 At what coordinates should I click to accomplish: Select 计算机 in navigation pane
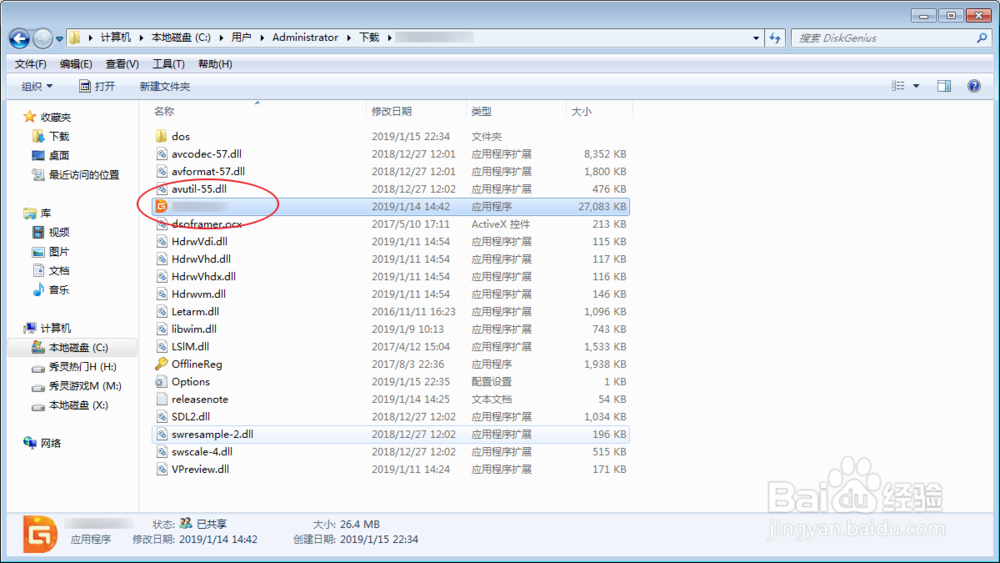click(x=47, y=328)
